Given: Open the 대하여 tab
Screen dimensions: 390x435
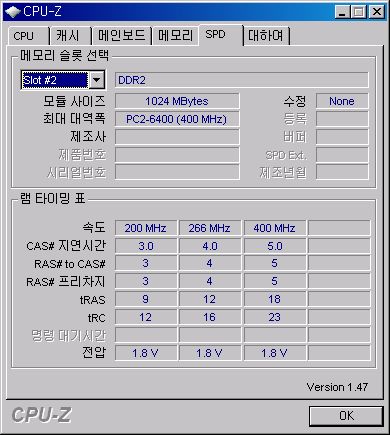Looking at the screenshot, I should (266, 36).
